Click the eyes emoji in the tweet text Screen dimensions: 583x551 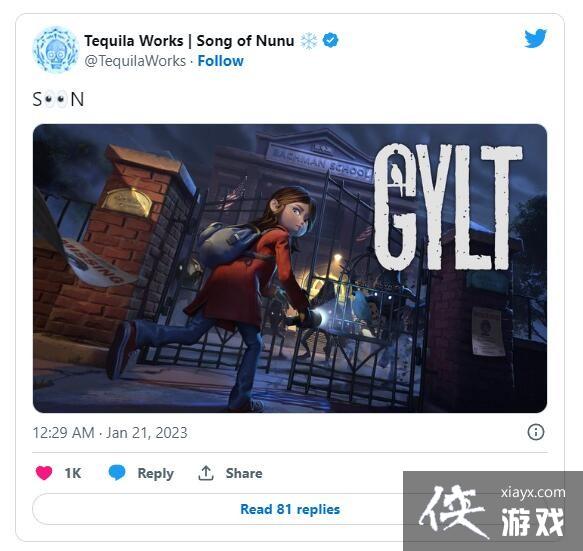tap(56, 100)
